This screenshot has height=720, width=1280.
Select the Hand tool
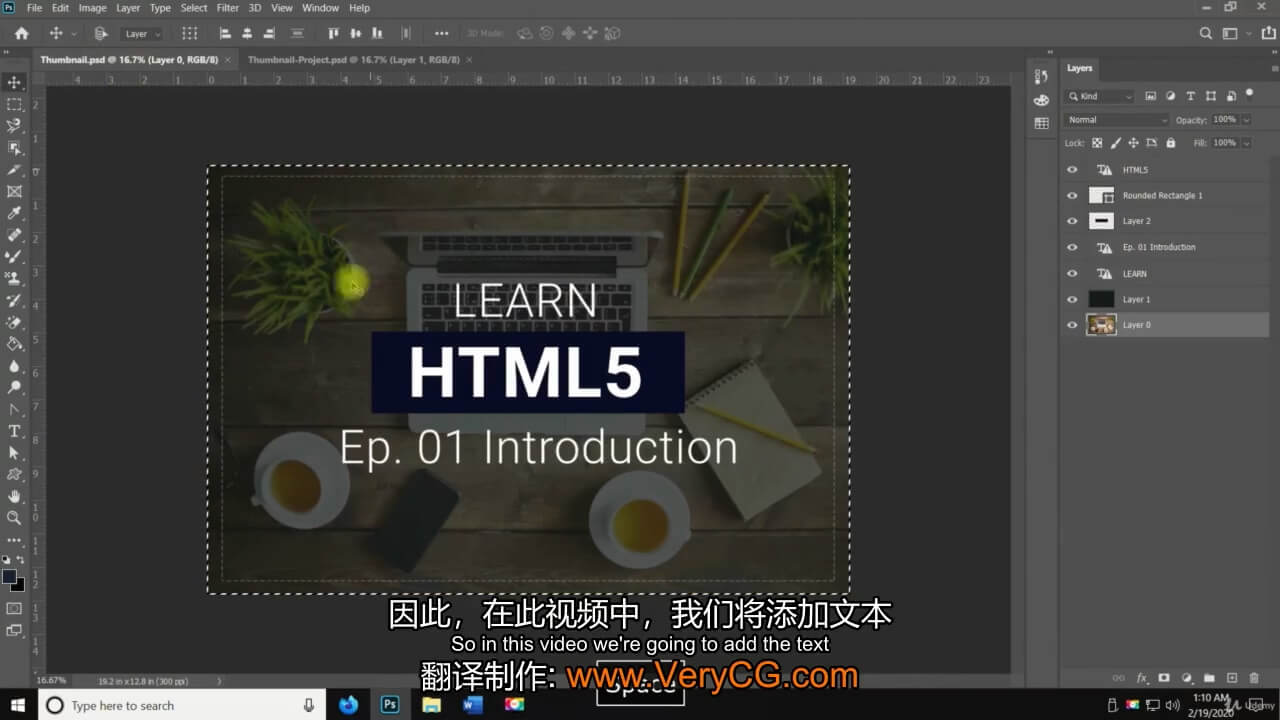click(14, 496)
